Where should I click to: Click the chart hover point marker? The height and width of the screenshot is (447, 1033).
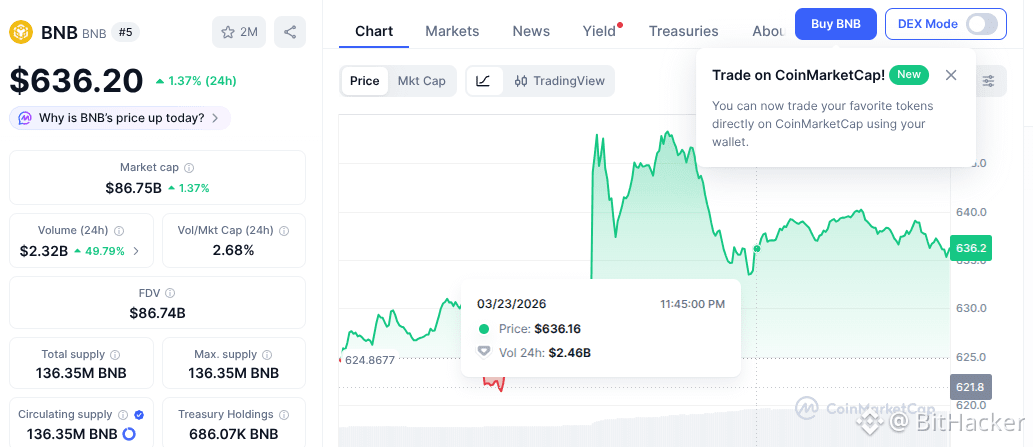pos(756,248)
